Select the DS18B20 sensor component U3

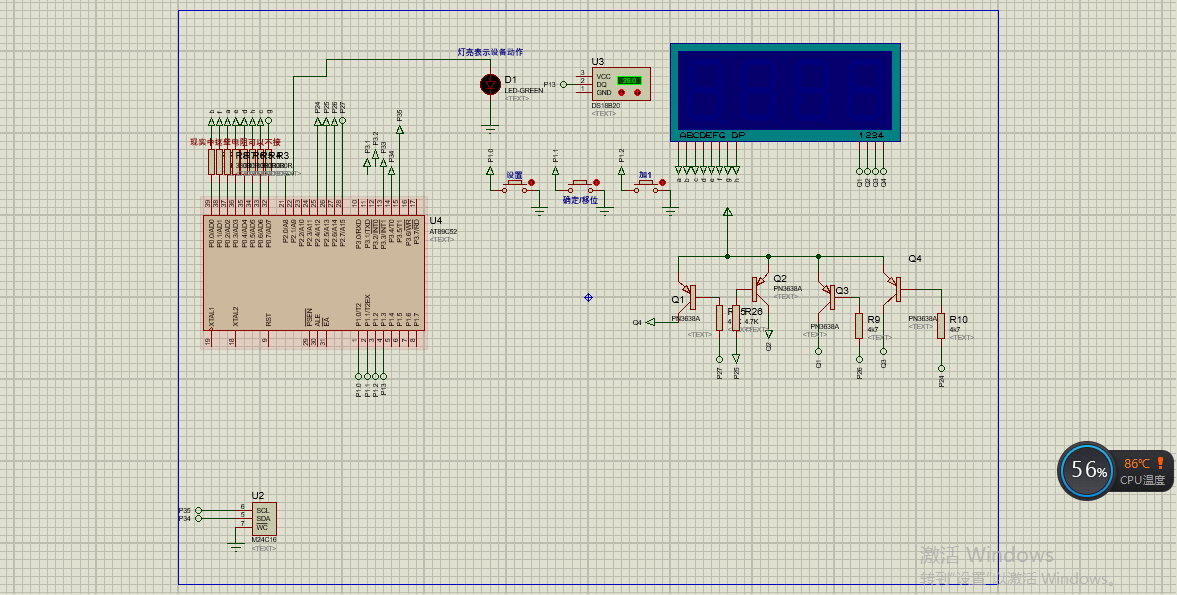(620, 84)
